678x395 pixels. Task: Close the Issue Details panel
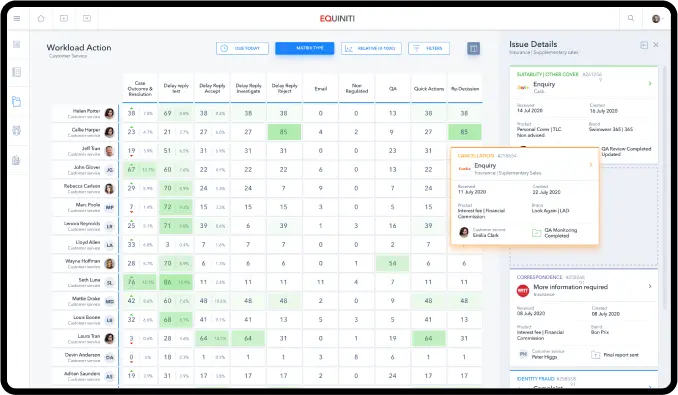point(656,45)
